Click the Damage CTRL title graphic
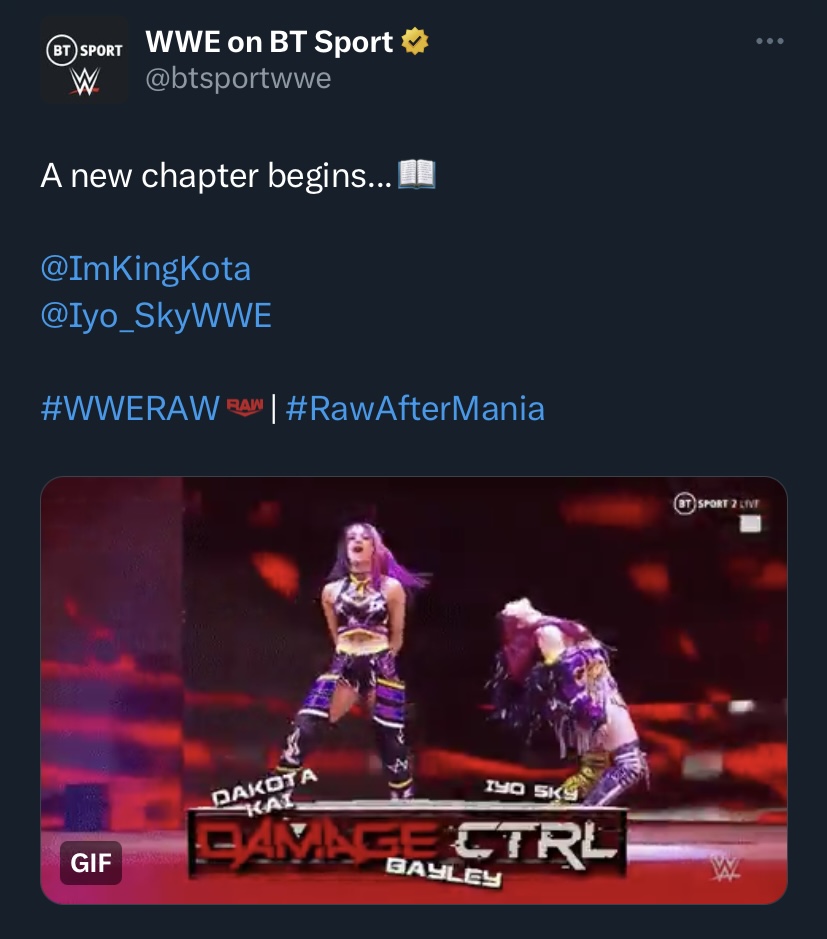 click(x=407, y=843)
